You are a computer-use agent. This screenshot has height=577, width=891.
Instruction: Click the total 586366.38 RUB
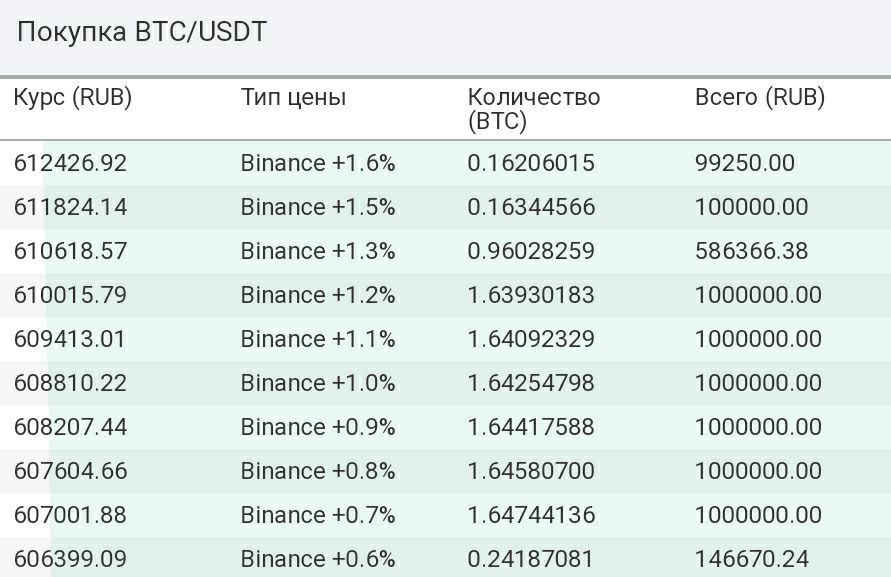pyautogui.click(x=751, y=251)
